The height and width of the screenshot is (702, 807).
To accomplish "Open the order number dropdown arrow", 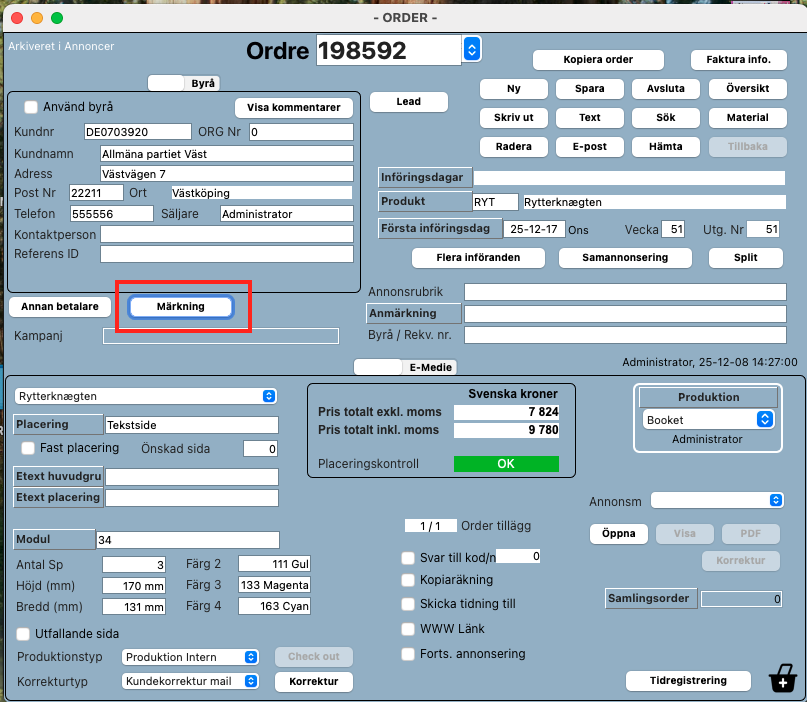I will point(472,48).
